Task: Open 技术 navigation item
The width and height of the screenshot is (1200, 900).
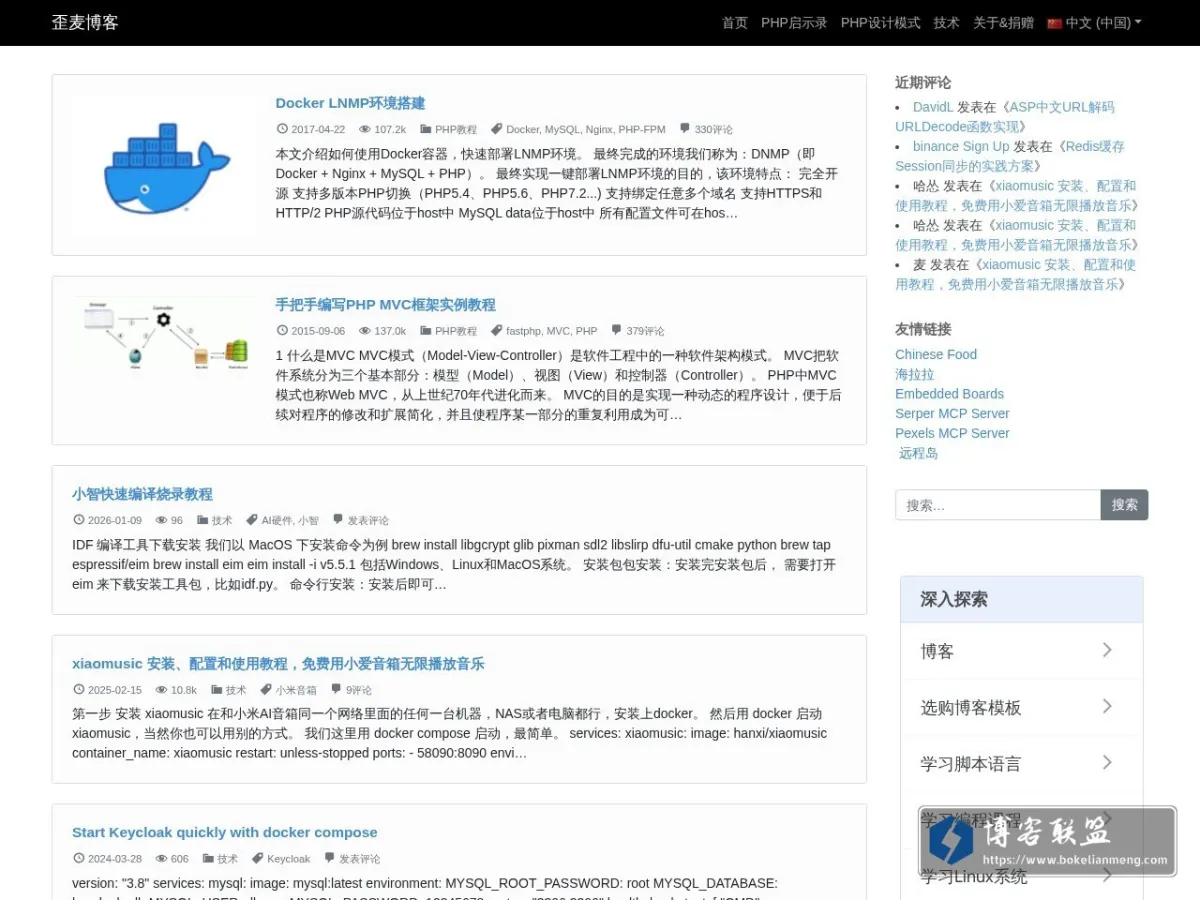Action: pyautogui.click(x=946, y=23)
